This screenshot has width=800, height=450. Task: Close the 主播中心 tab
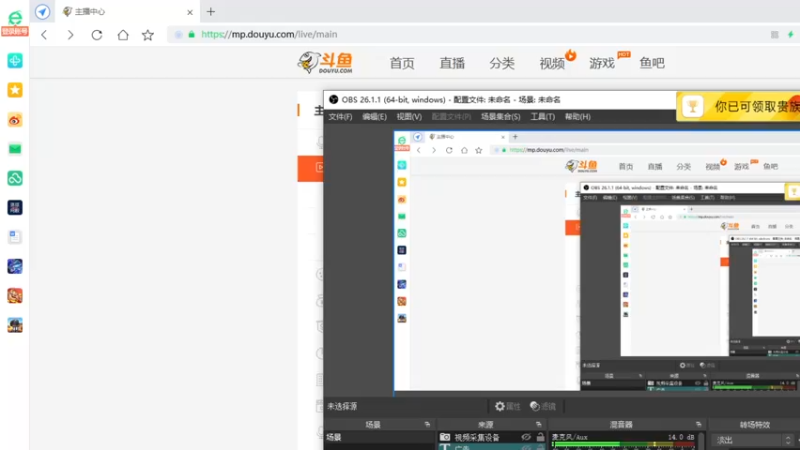[x=190, y=12]
